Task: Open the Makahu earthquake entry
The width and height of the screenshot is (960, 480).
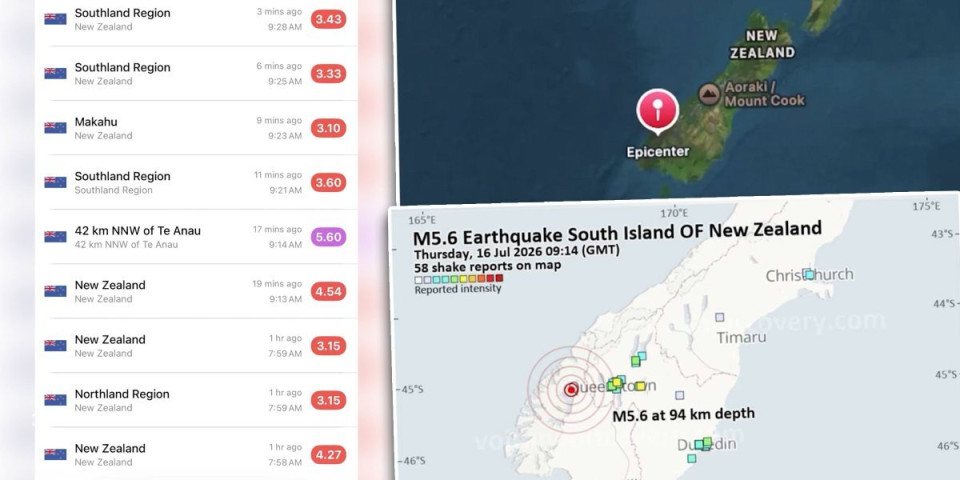Action: click(197, 128)
